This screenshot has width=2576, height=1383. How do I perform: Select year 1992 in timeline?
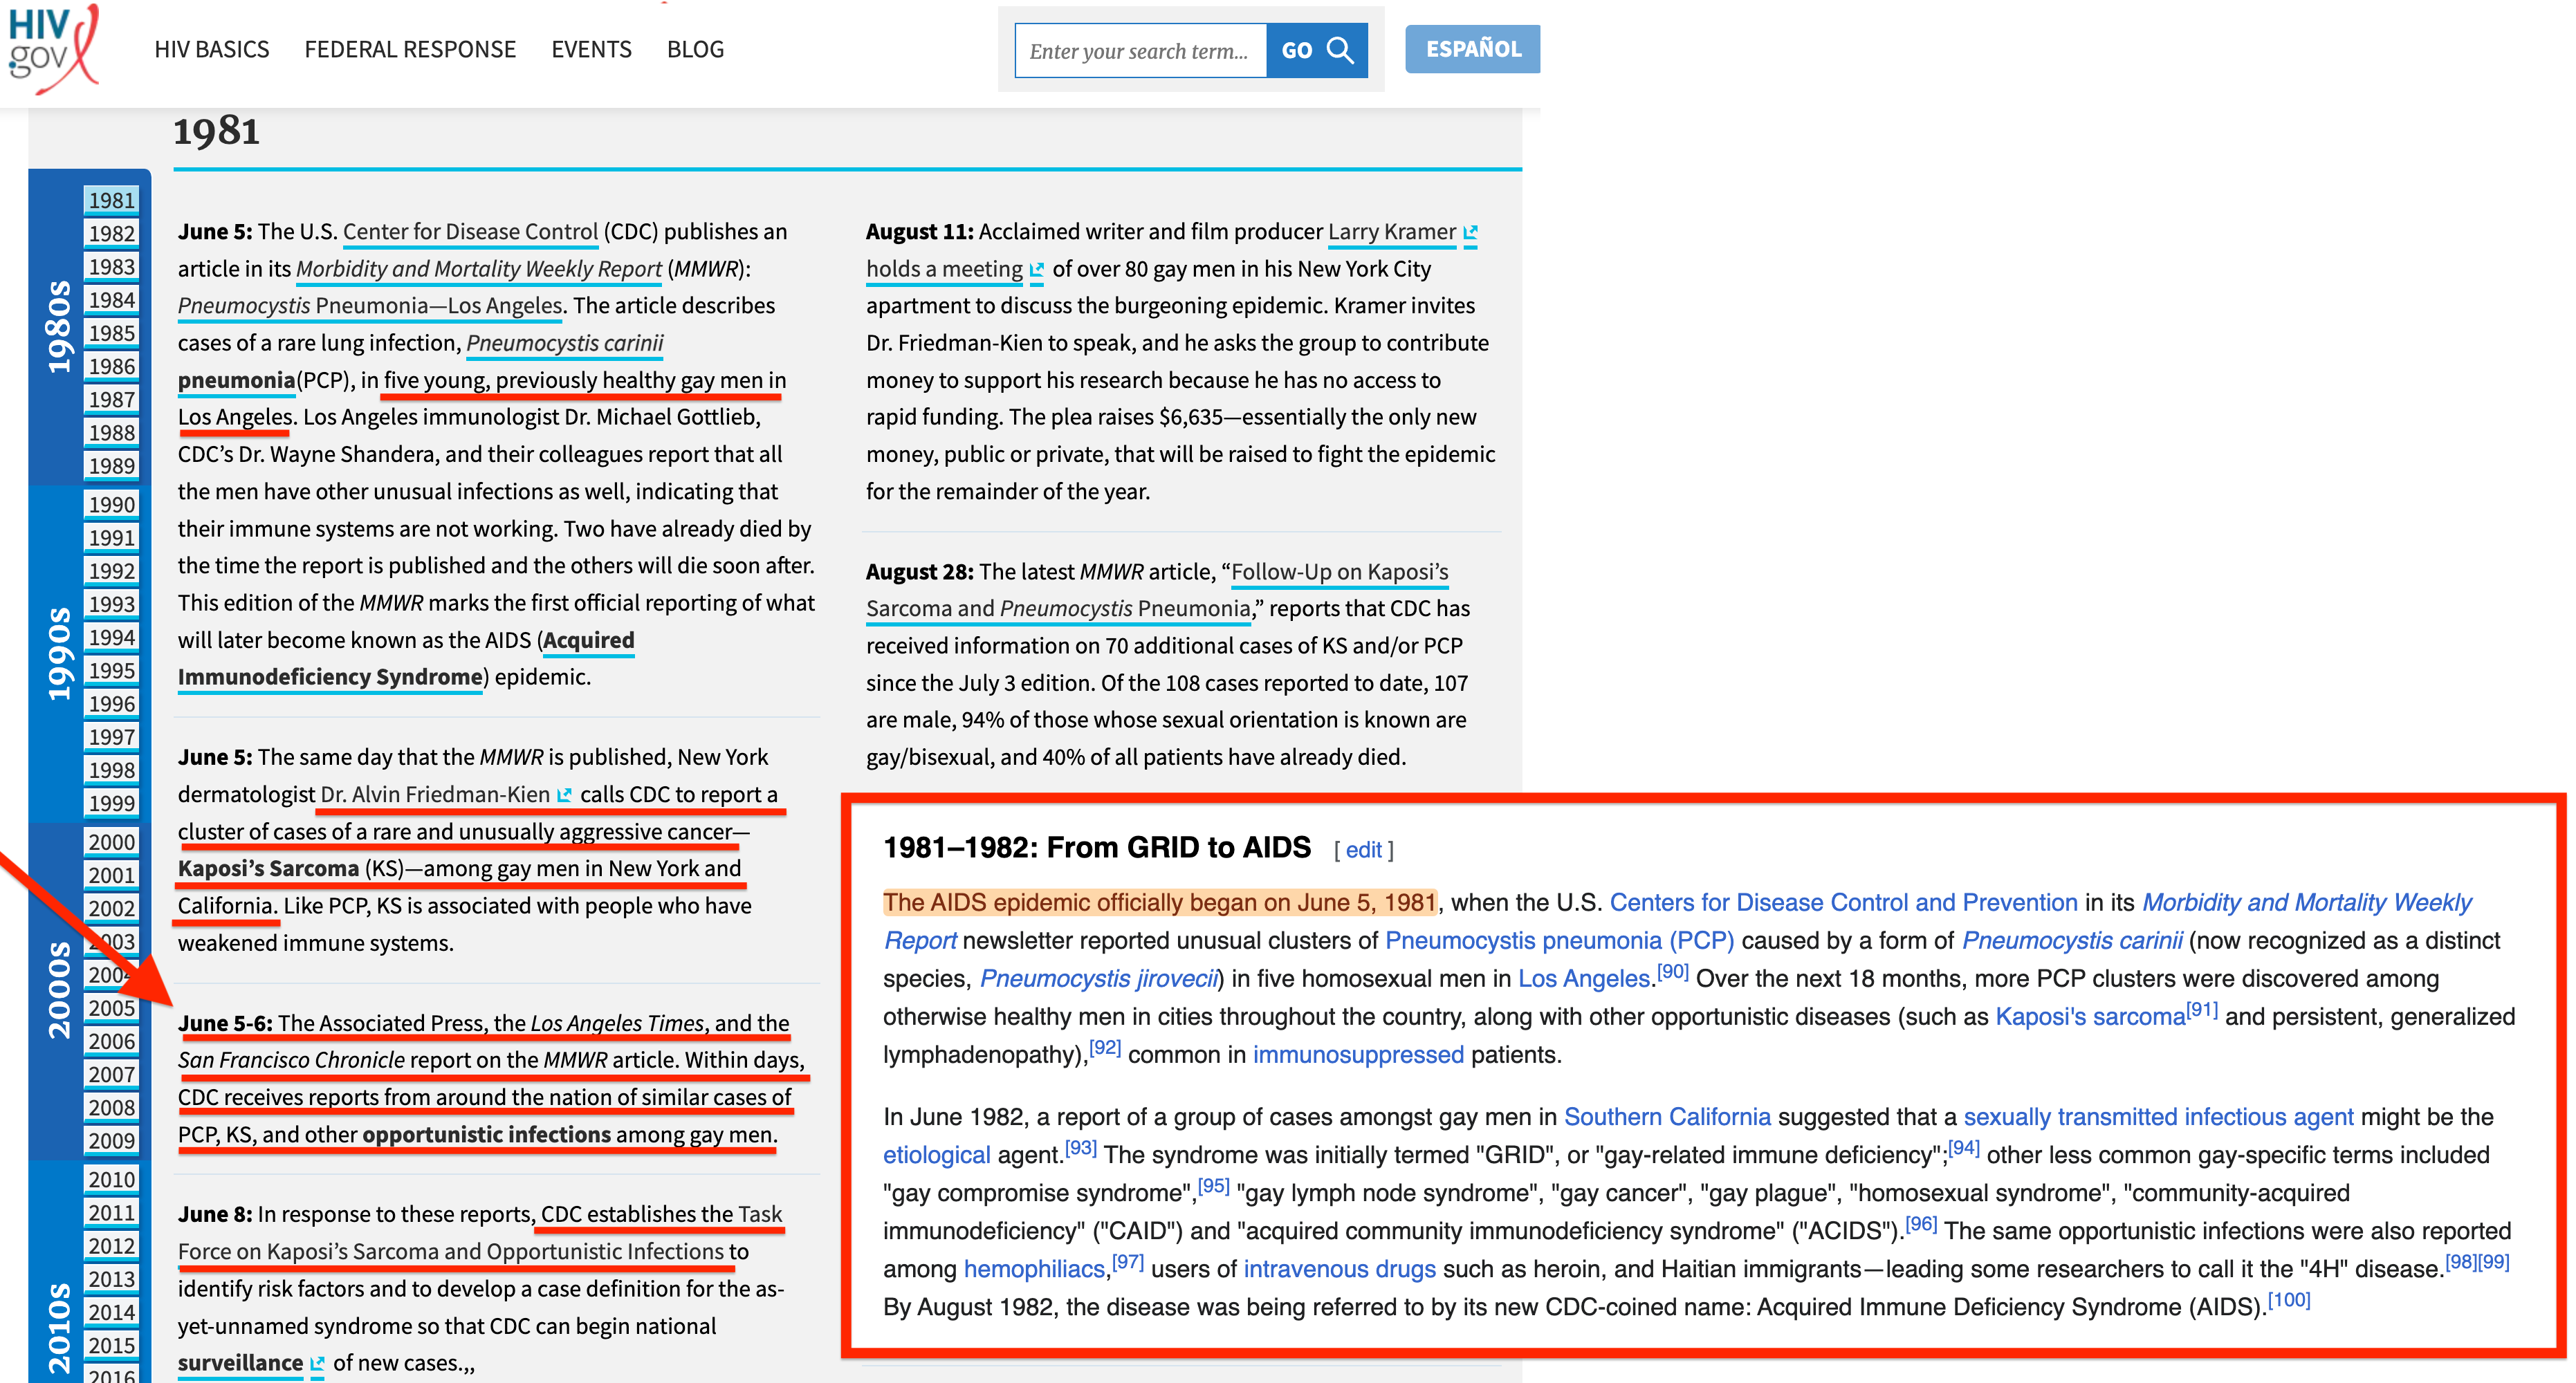tap(111, 571)
